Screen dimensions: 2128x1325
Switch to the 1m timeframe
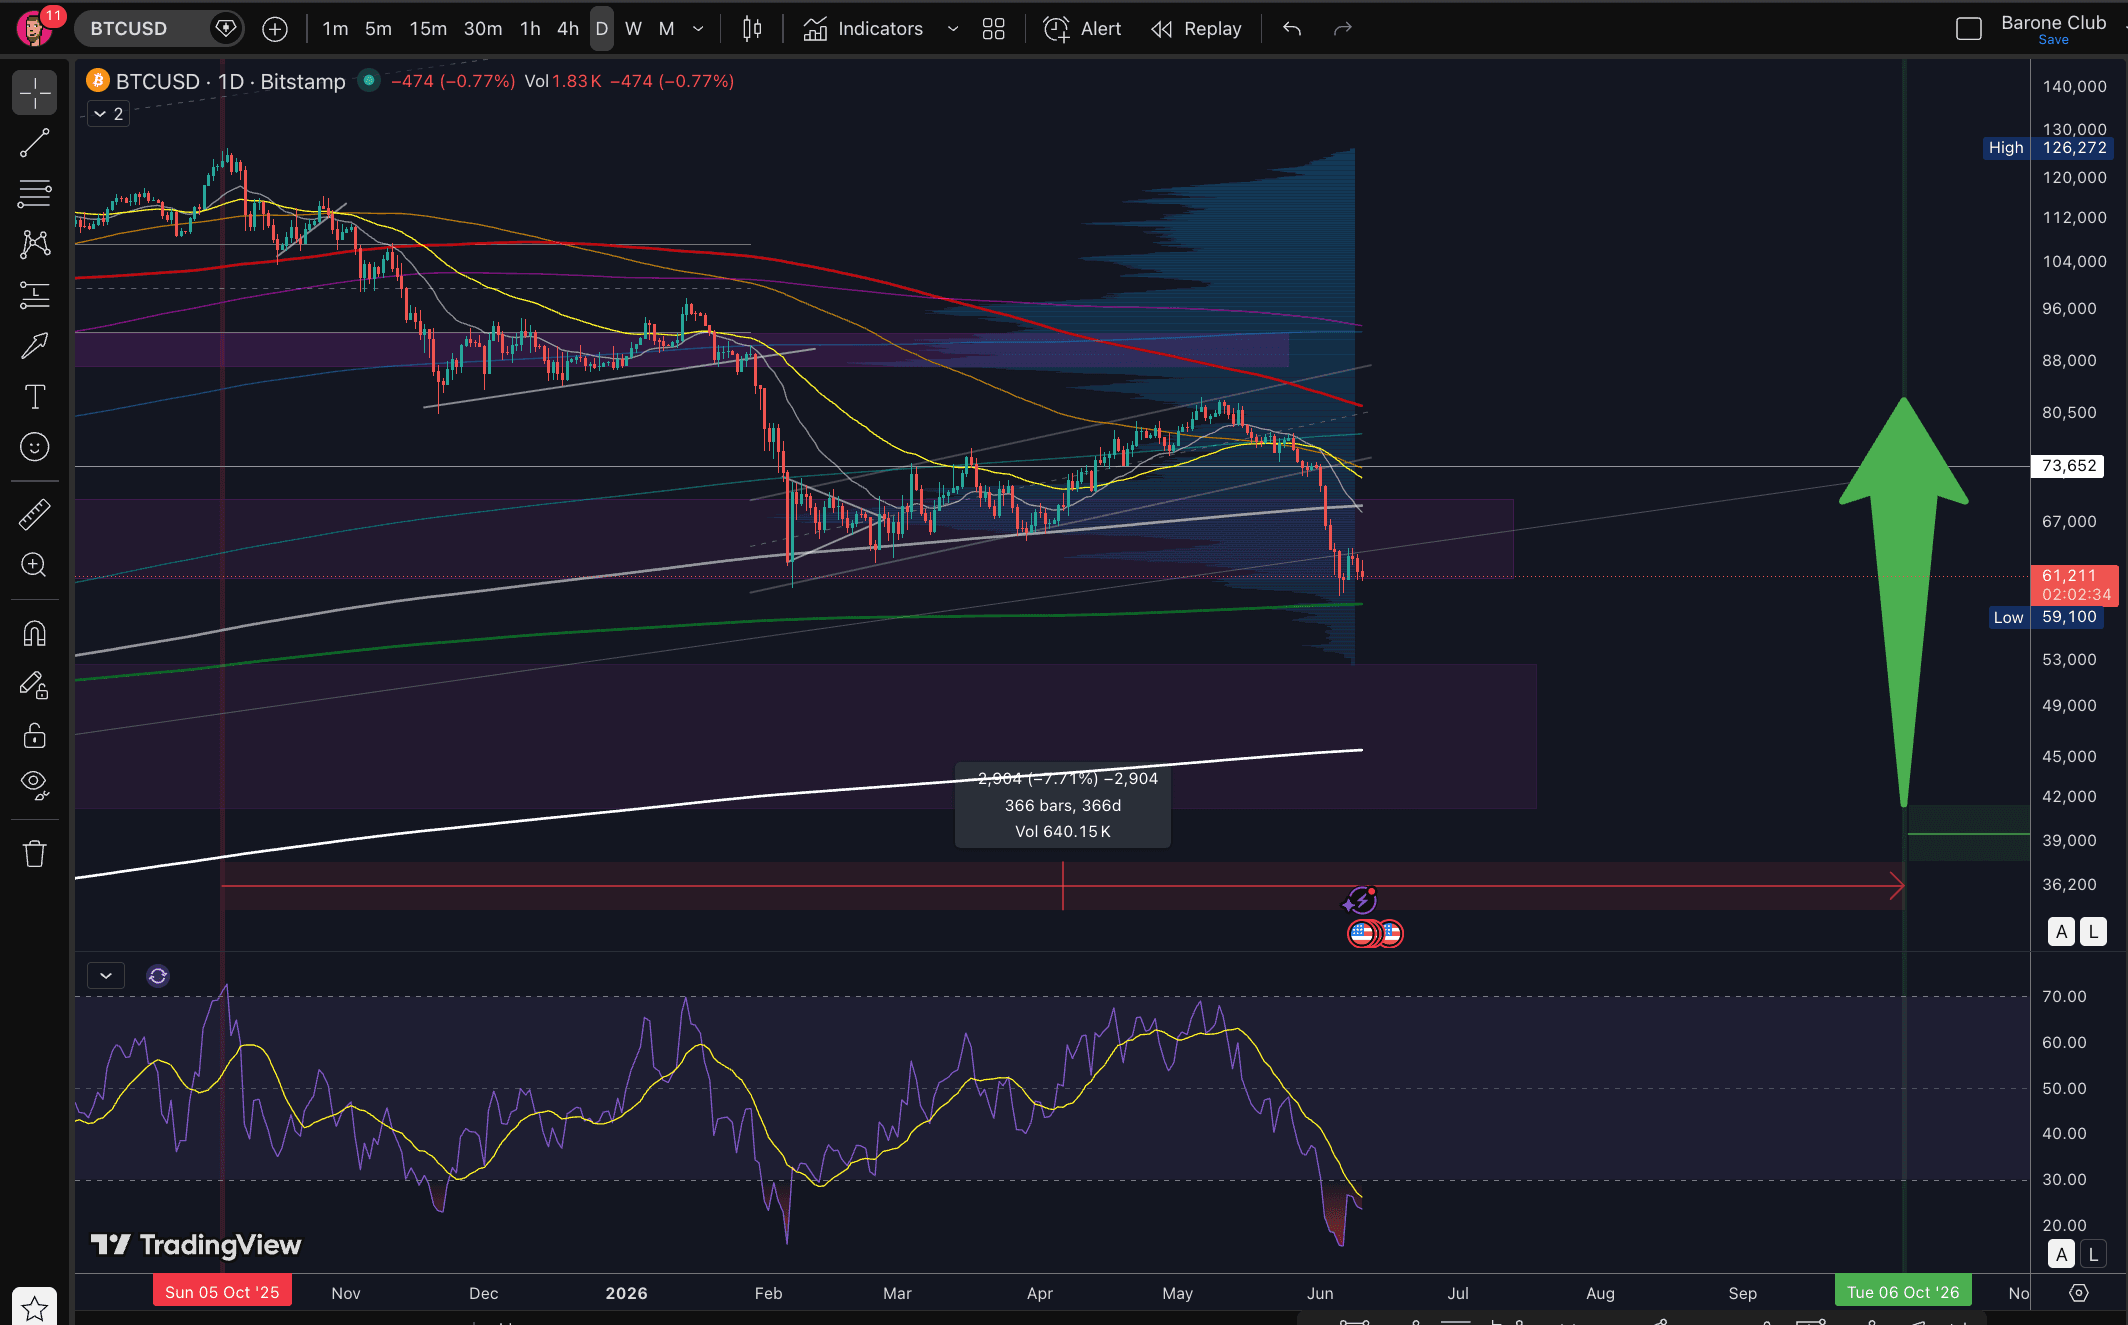point(335,29)
